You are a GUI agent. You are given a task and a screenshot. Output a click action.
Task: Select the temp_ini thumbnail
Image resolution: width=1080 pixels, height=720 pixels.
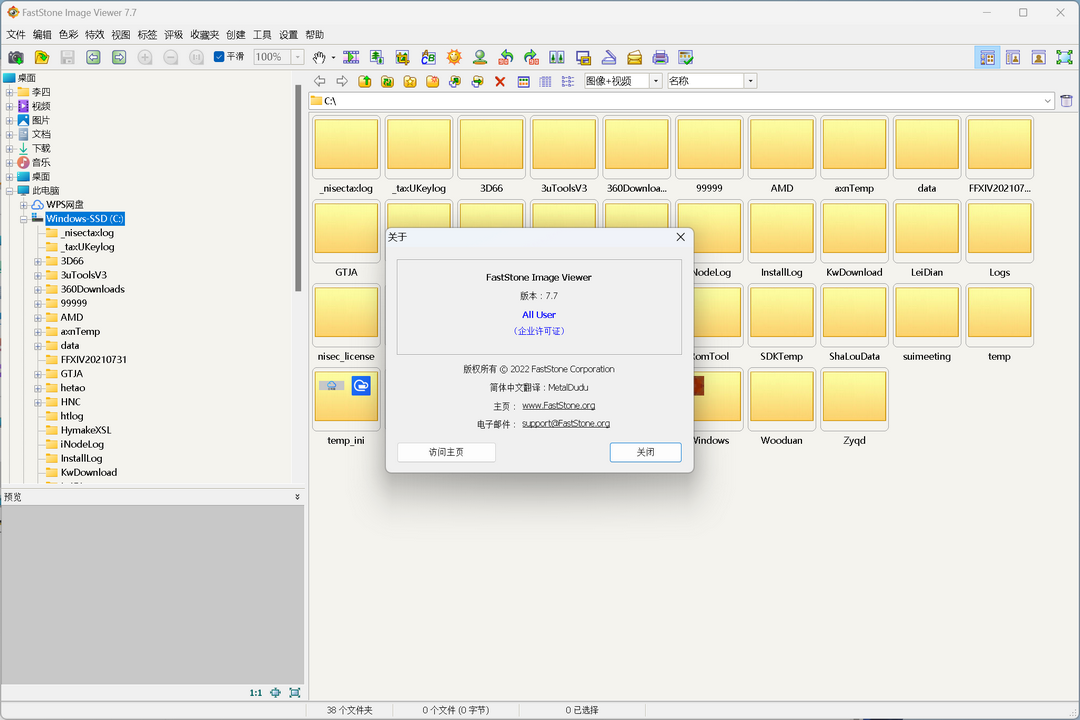tap(346, 398)
